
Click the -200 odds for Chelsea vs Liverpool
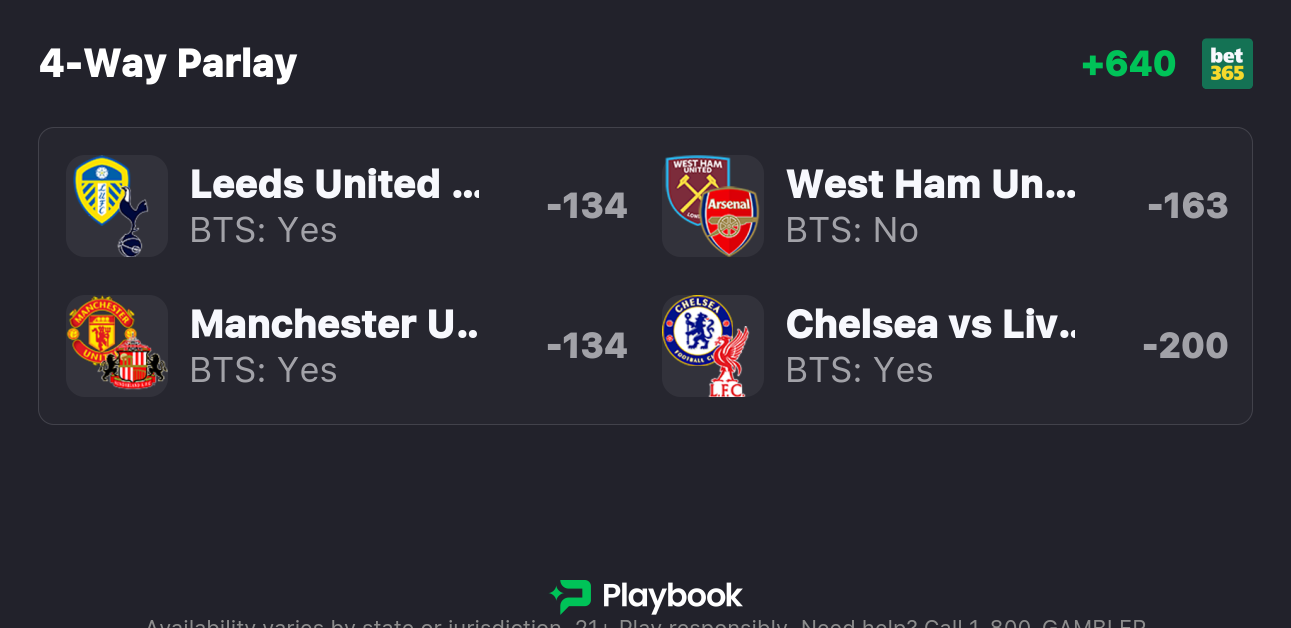click(x=1185, y=346)
